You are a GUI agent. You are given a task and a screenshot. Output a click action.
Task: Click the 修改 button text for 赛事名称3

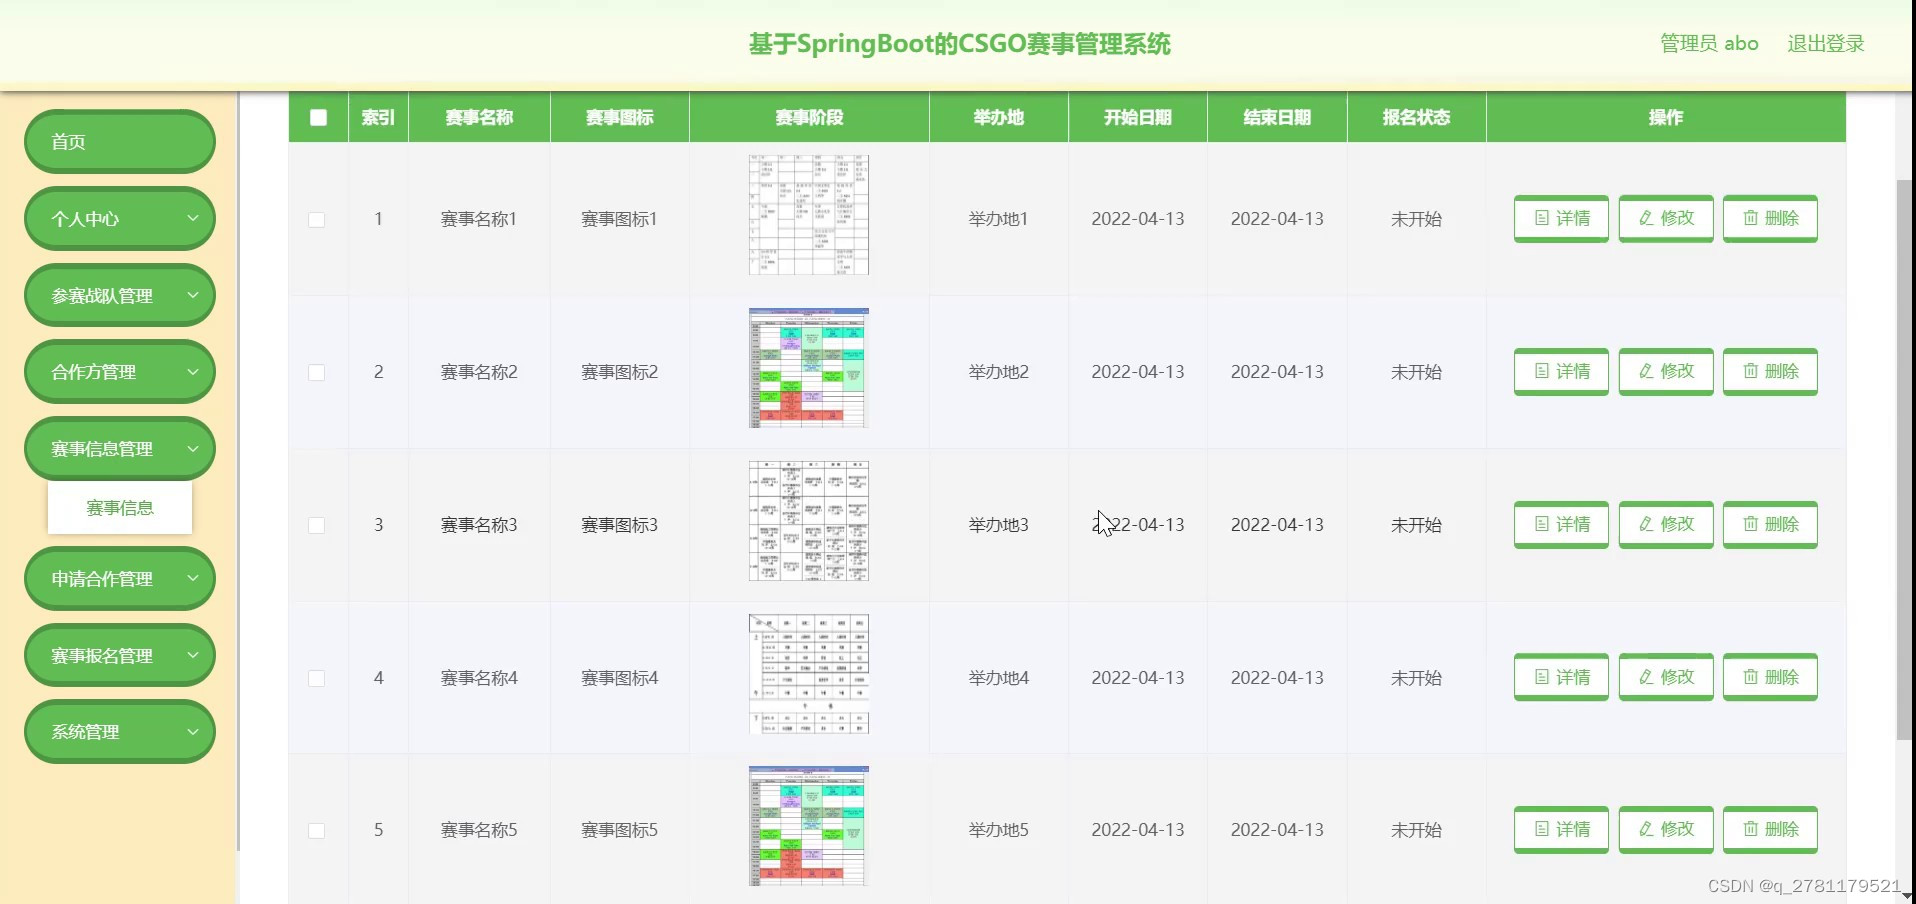1677,524
